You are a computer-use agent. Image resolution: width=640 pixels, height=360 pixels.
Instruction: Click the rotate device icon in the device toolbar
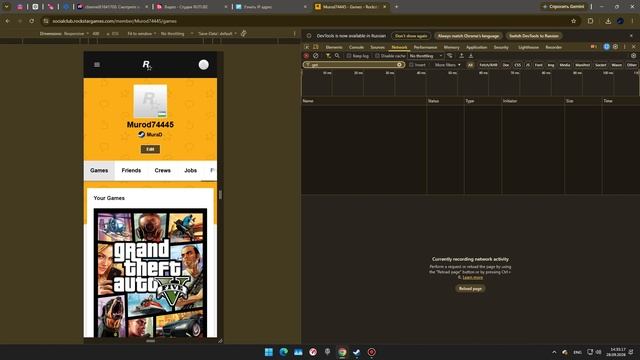(244, 33)
